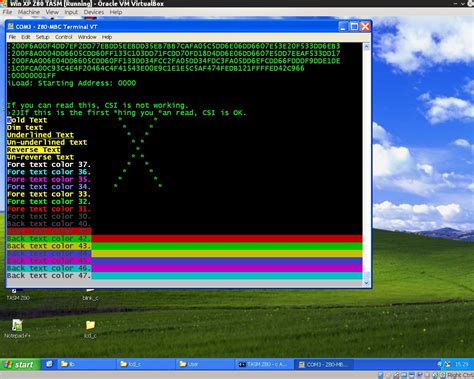Viewport: 474px width, 379px height.
Task: Switch to TASM Z80 command prompt taskbar button
Action: tap(264, 364)
